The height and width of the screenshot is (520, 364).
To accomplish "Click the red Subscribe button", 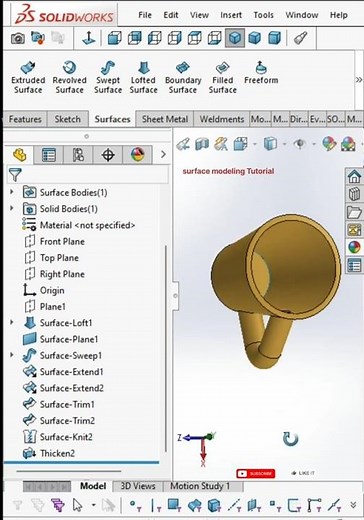I will 256,473.
